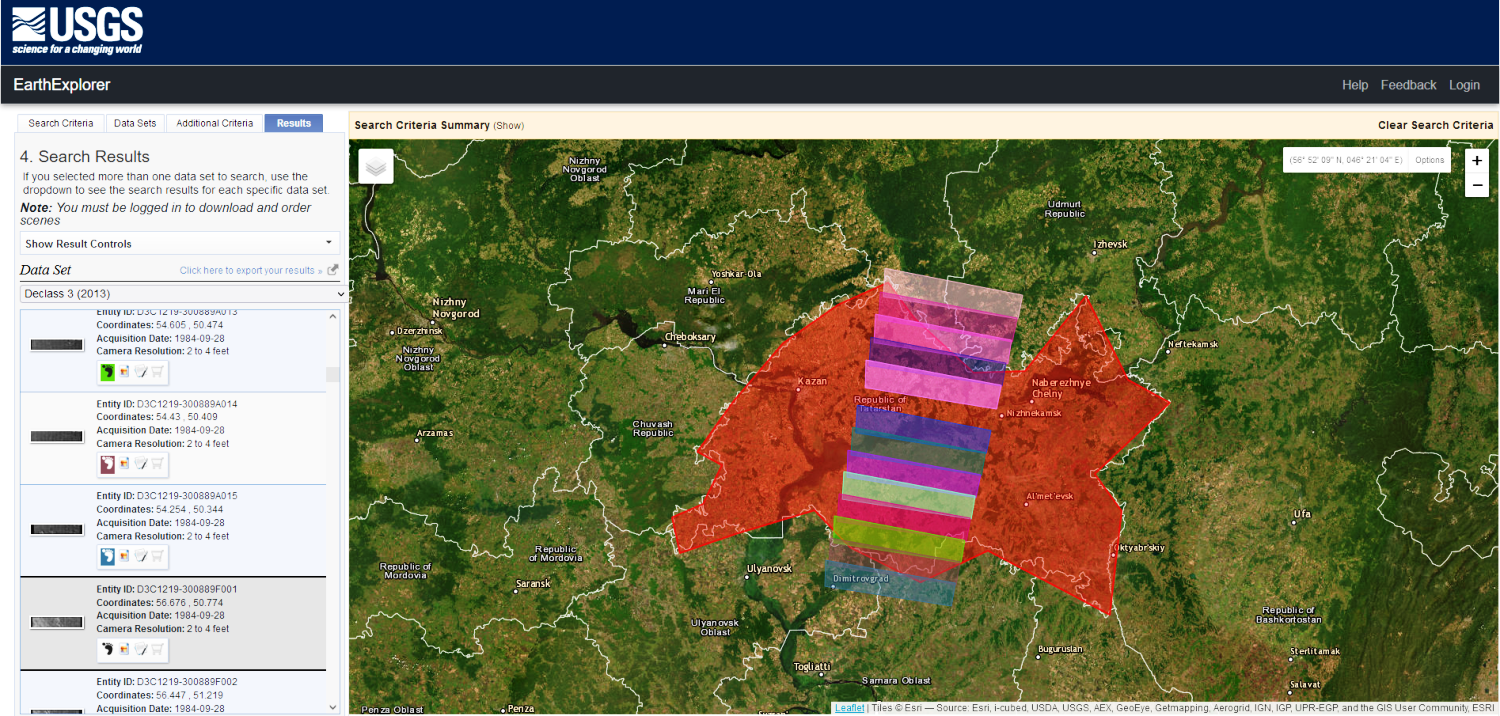Click download options icon for scene D3C1219-300889F001
1500x716 pixels.
[x=141, y=650]
